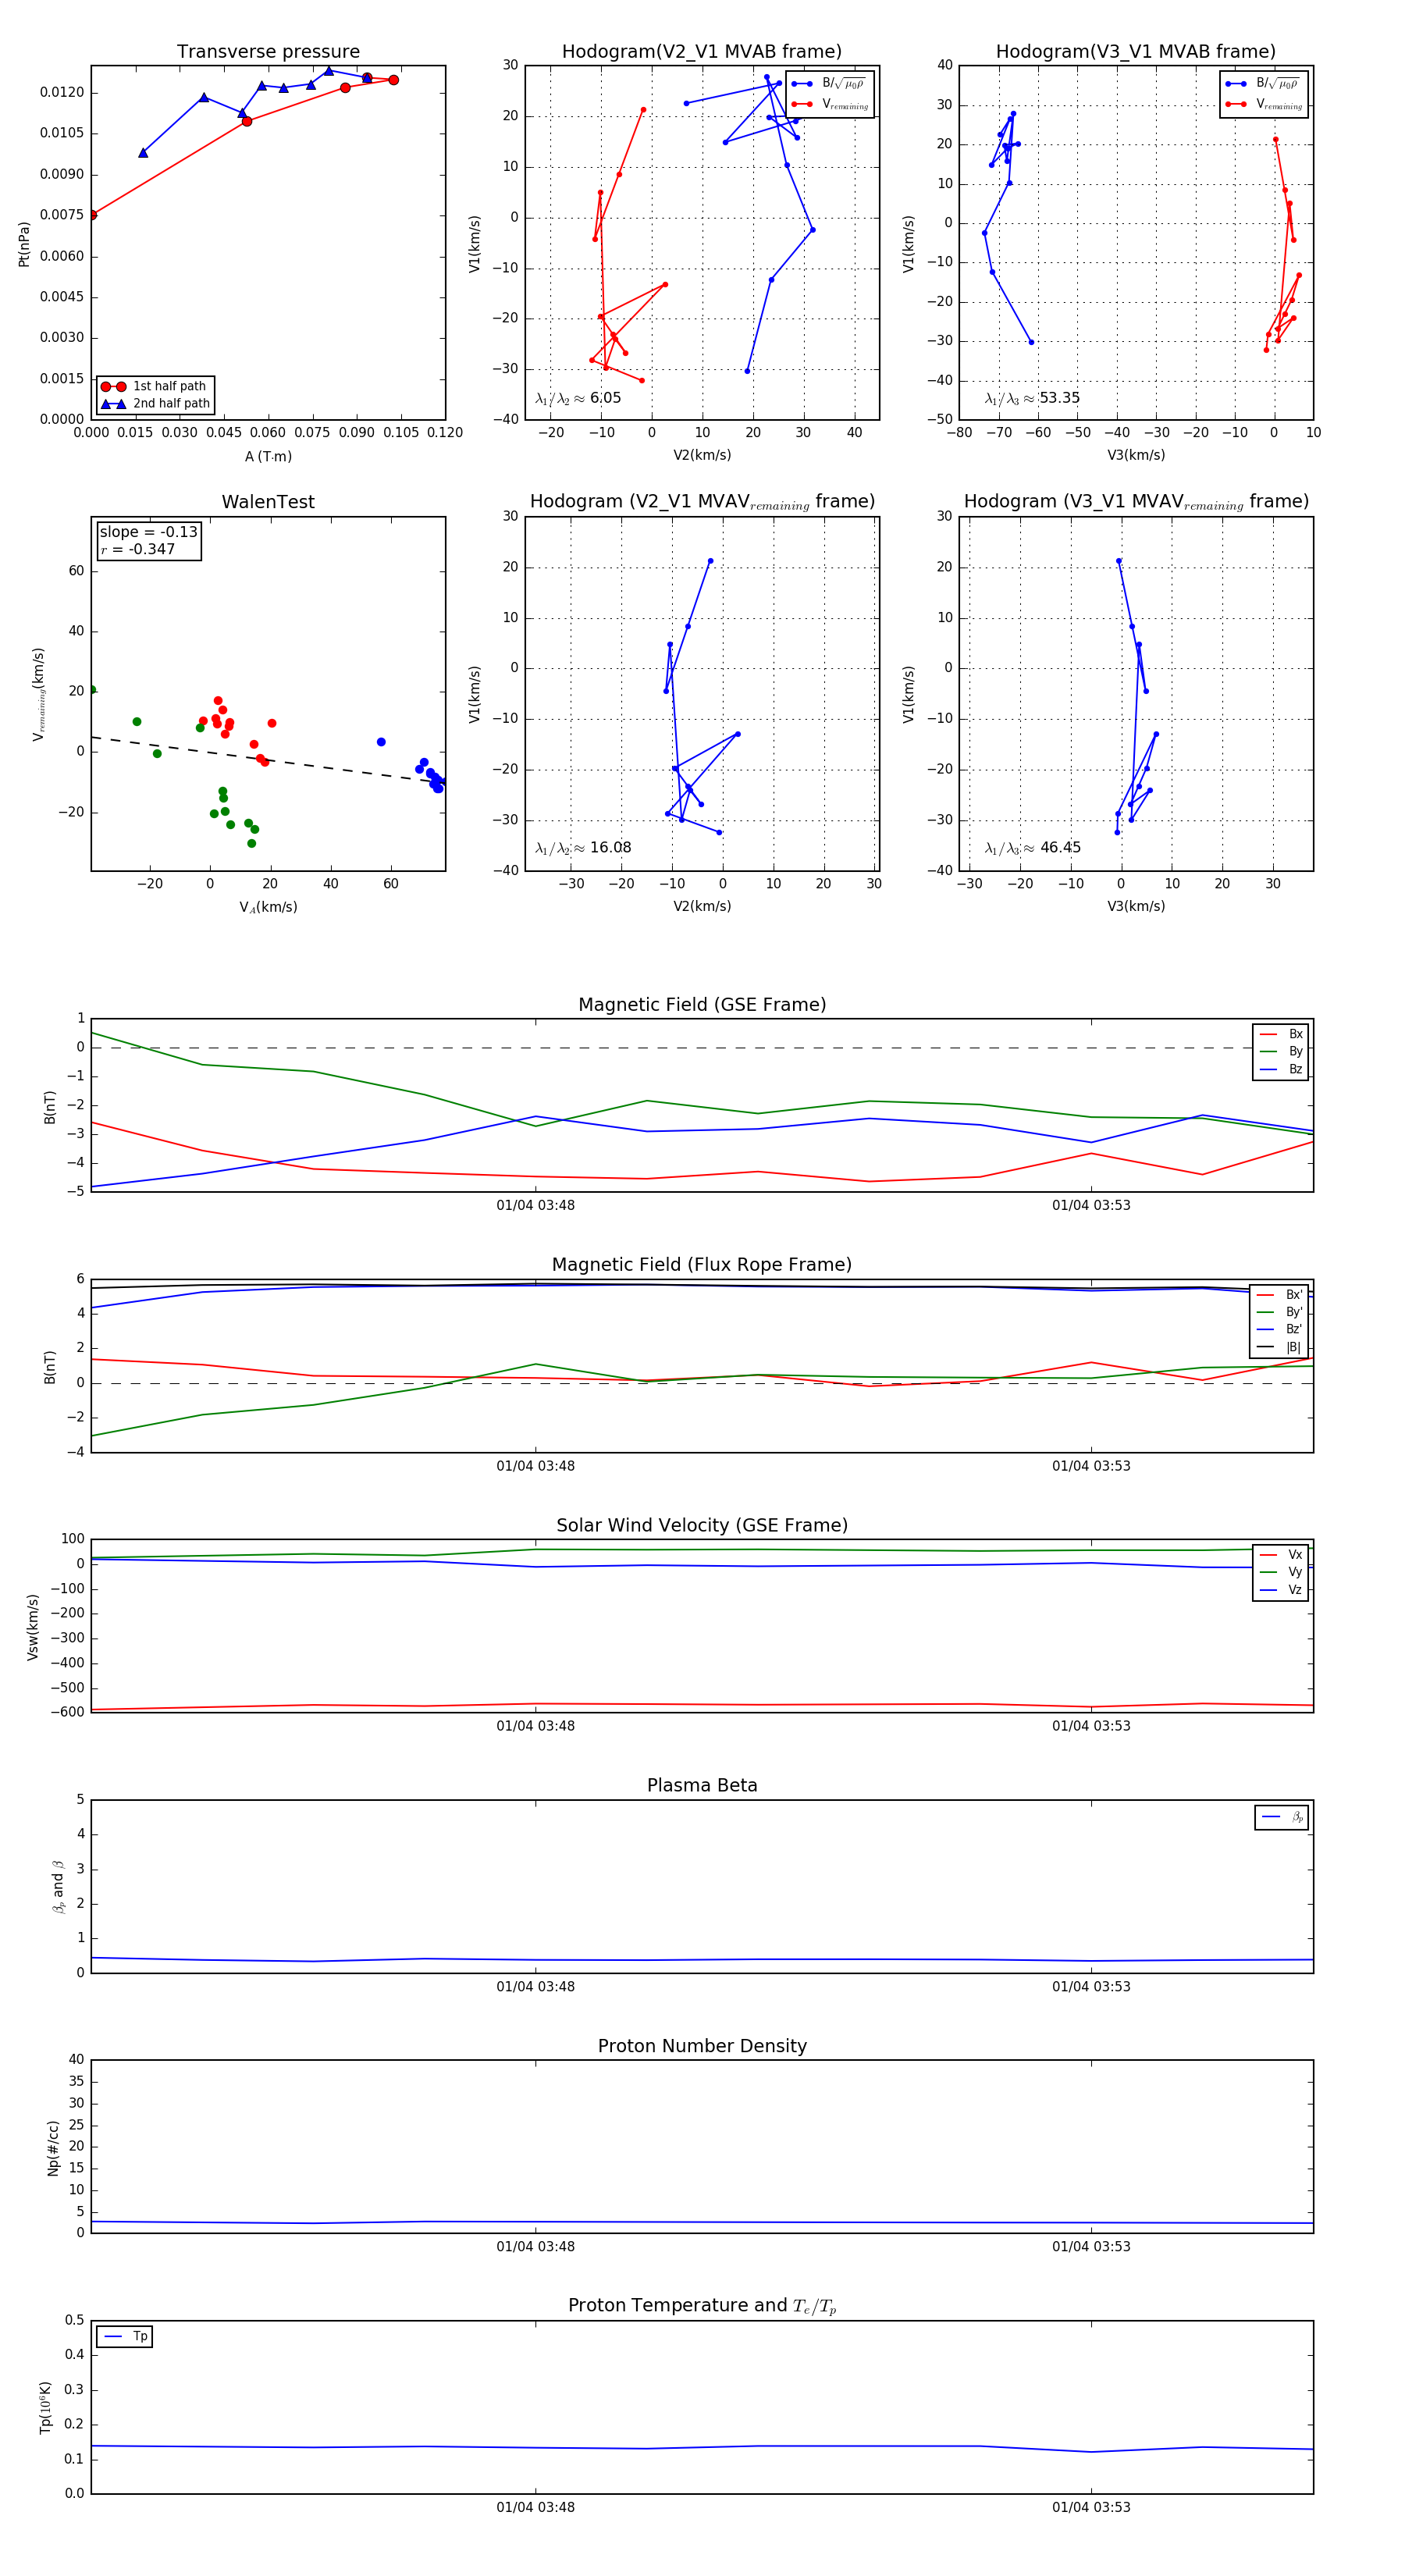Select the 'Hodogram(V3_V1 MVAB frame)' title
Viewport: 1405px width, 2576px height.
coord(1135,52)
